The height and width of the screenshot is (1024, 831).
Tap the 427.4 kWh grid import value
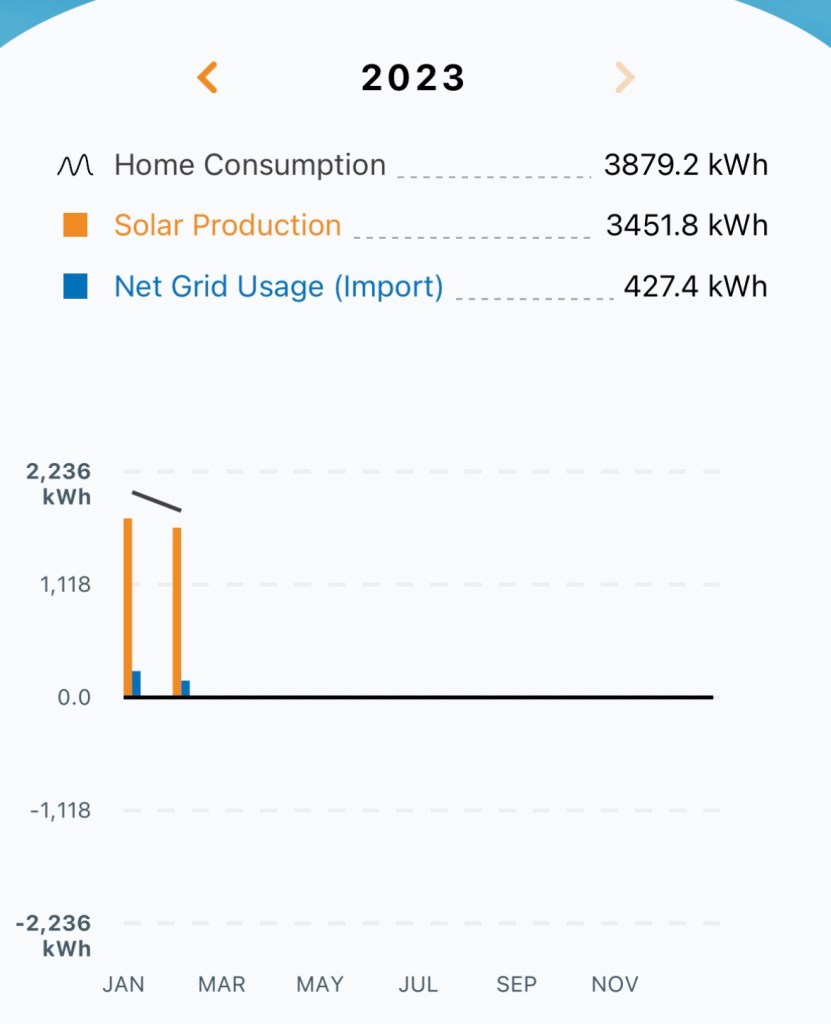point(696,287)
